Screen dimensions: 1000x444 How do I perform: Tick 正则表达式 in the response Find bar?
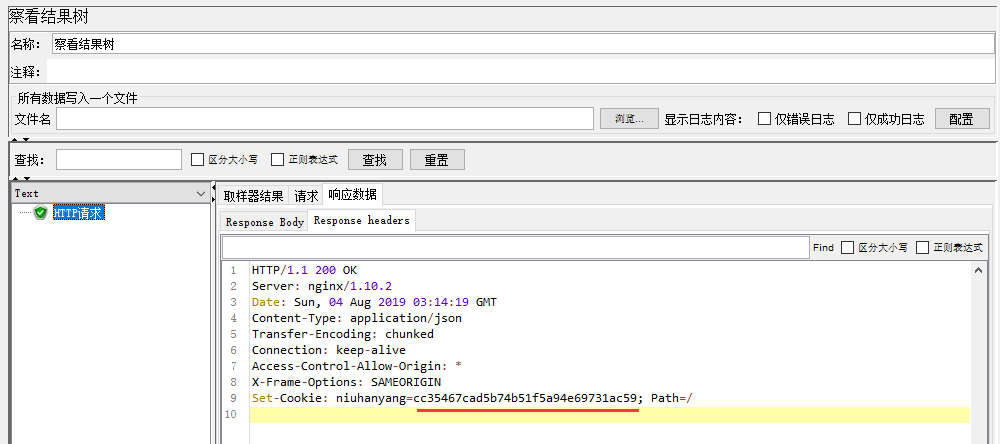click(923, 248)
